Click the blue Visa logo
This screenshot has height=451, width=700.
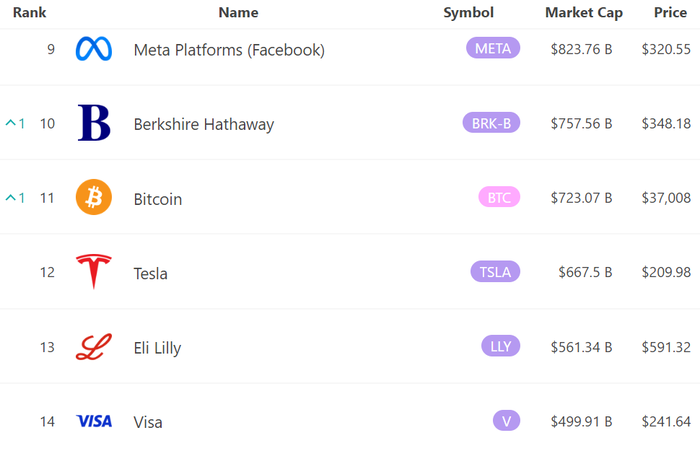point(94,421)
